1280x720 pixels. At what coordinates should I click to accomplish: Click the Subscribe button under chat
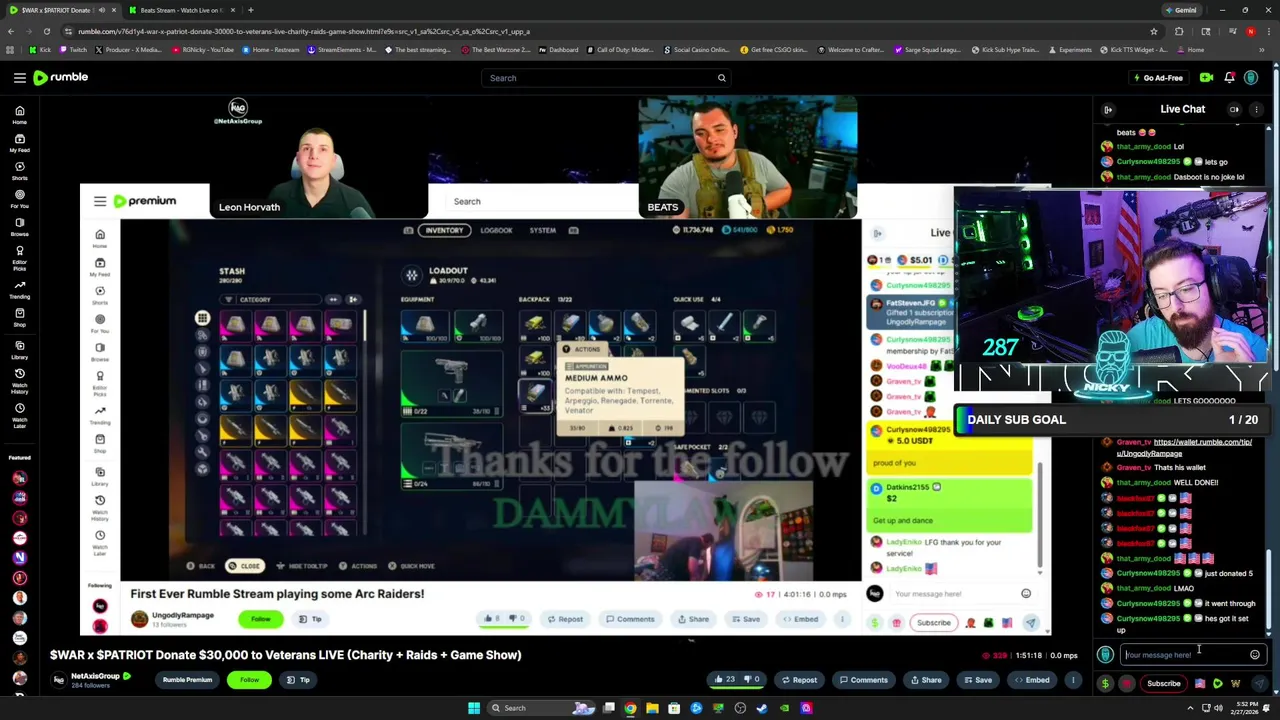click(x=1163, y=684)
